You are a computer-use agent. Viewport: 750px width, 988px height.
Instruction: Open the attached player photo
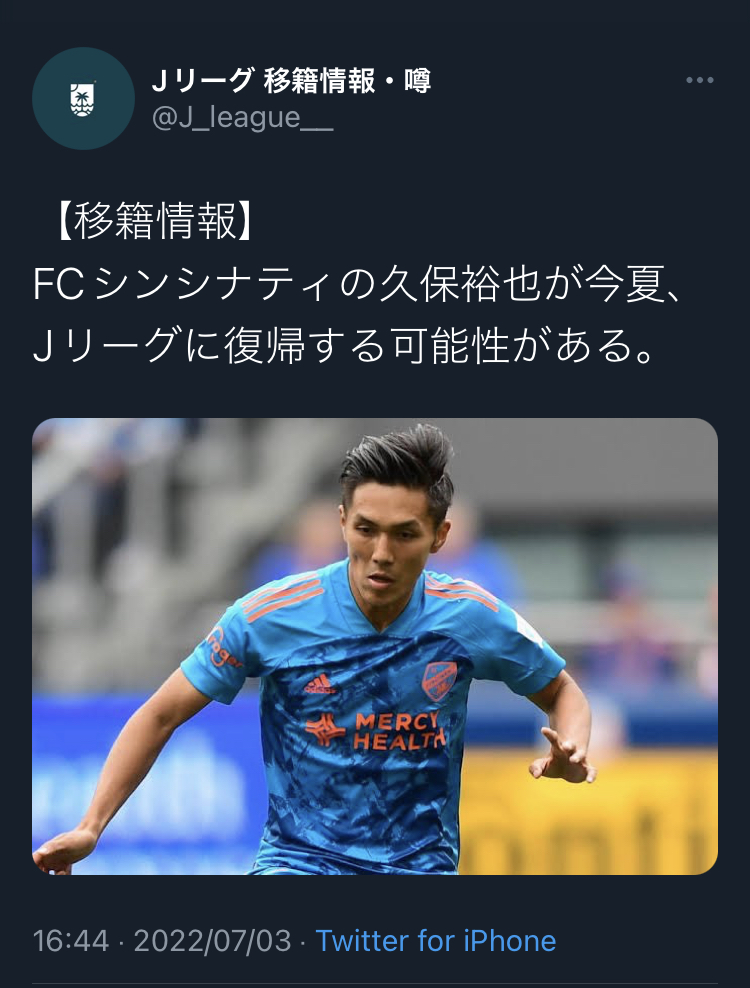pyautogui.click(x=375, y=646)
